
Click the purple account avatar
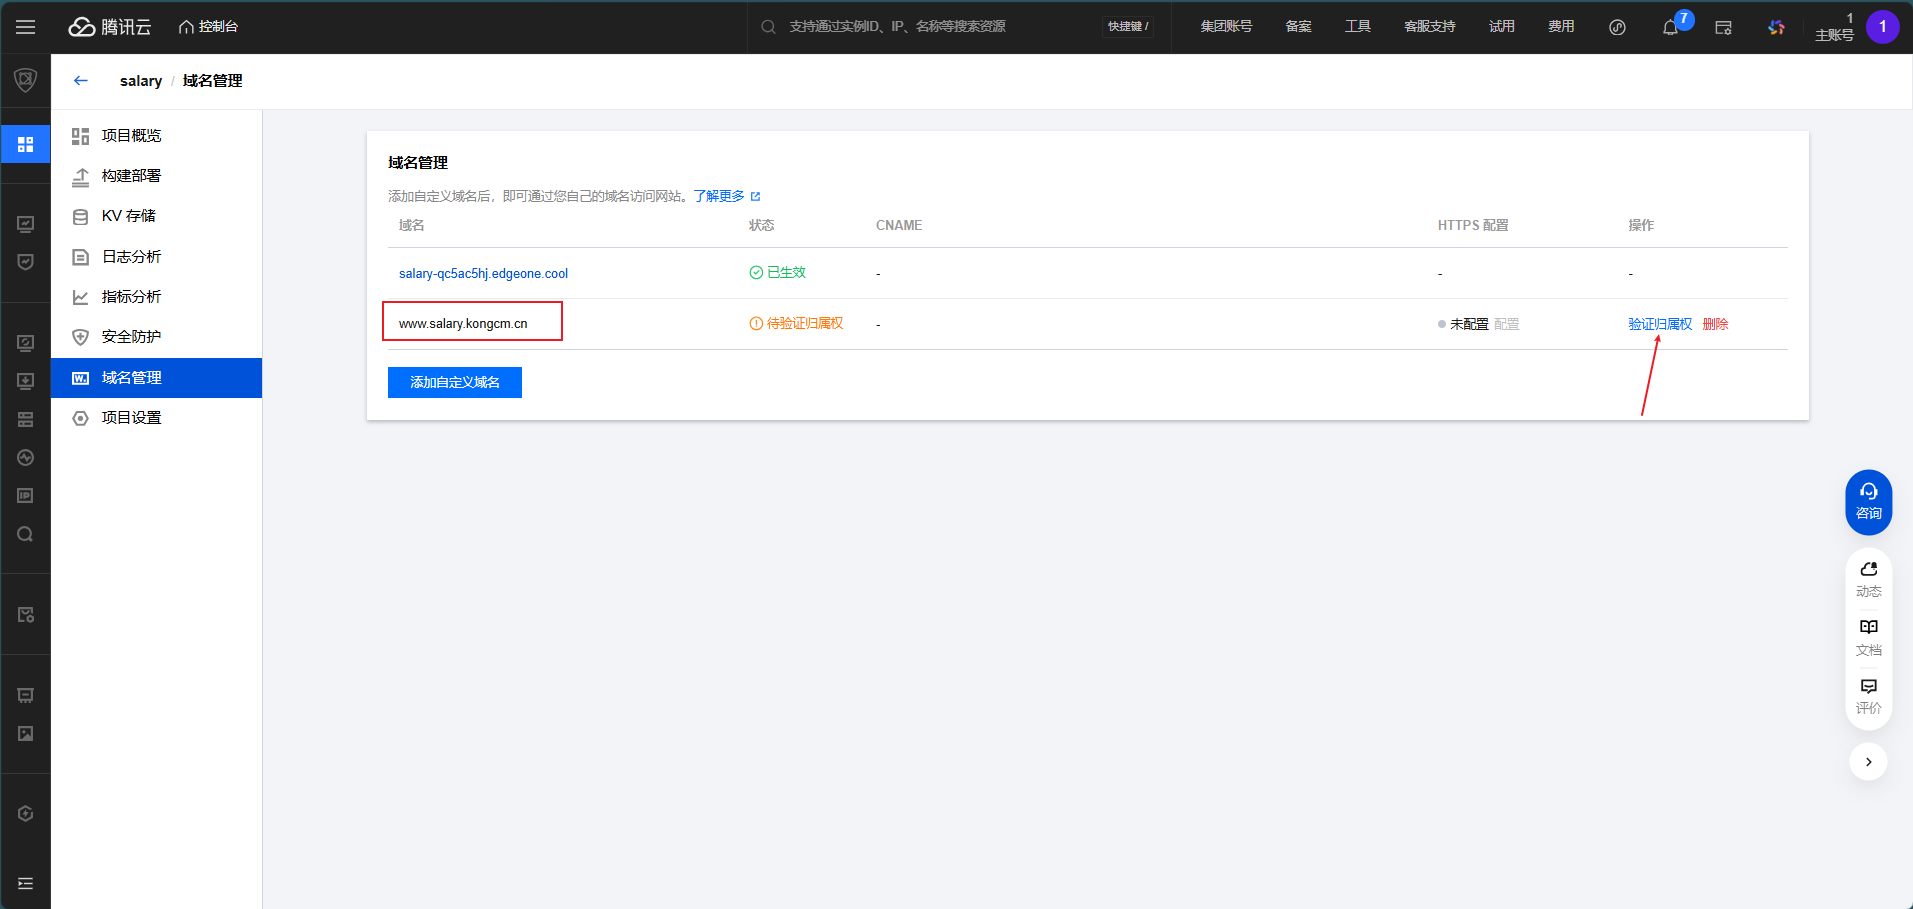(x=1882, y=27)
